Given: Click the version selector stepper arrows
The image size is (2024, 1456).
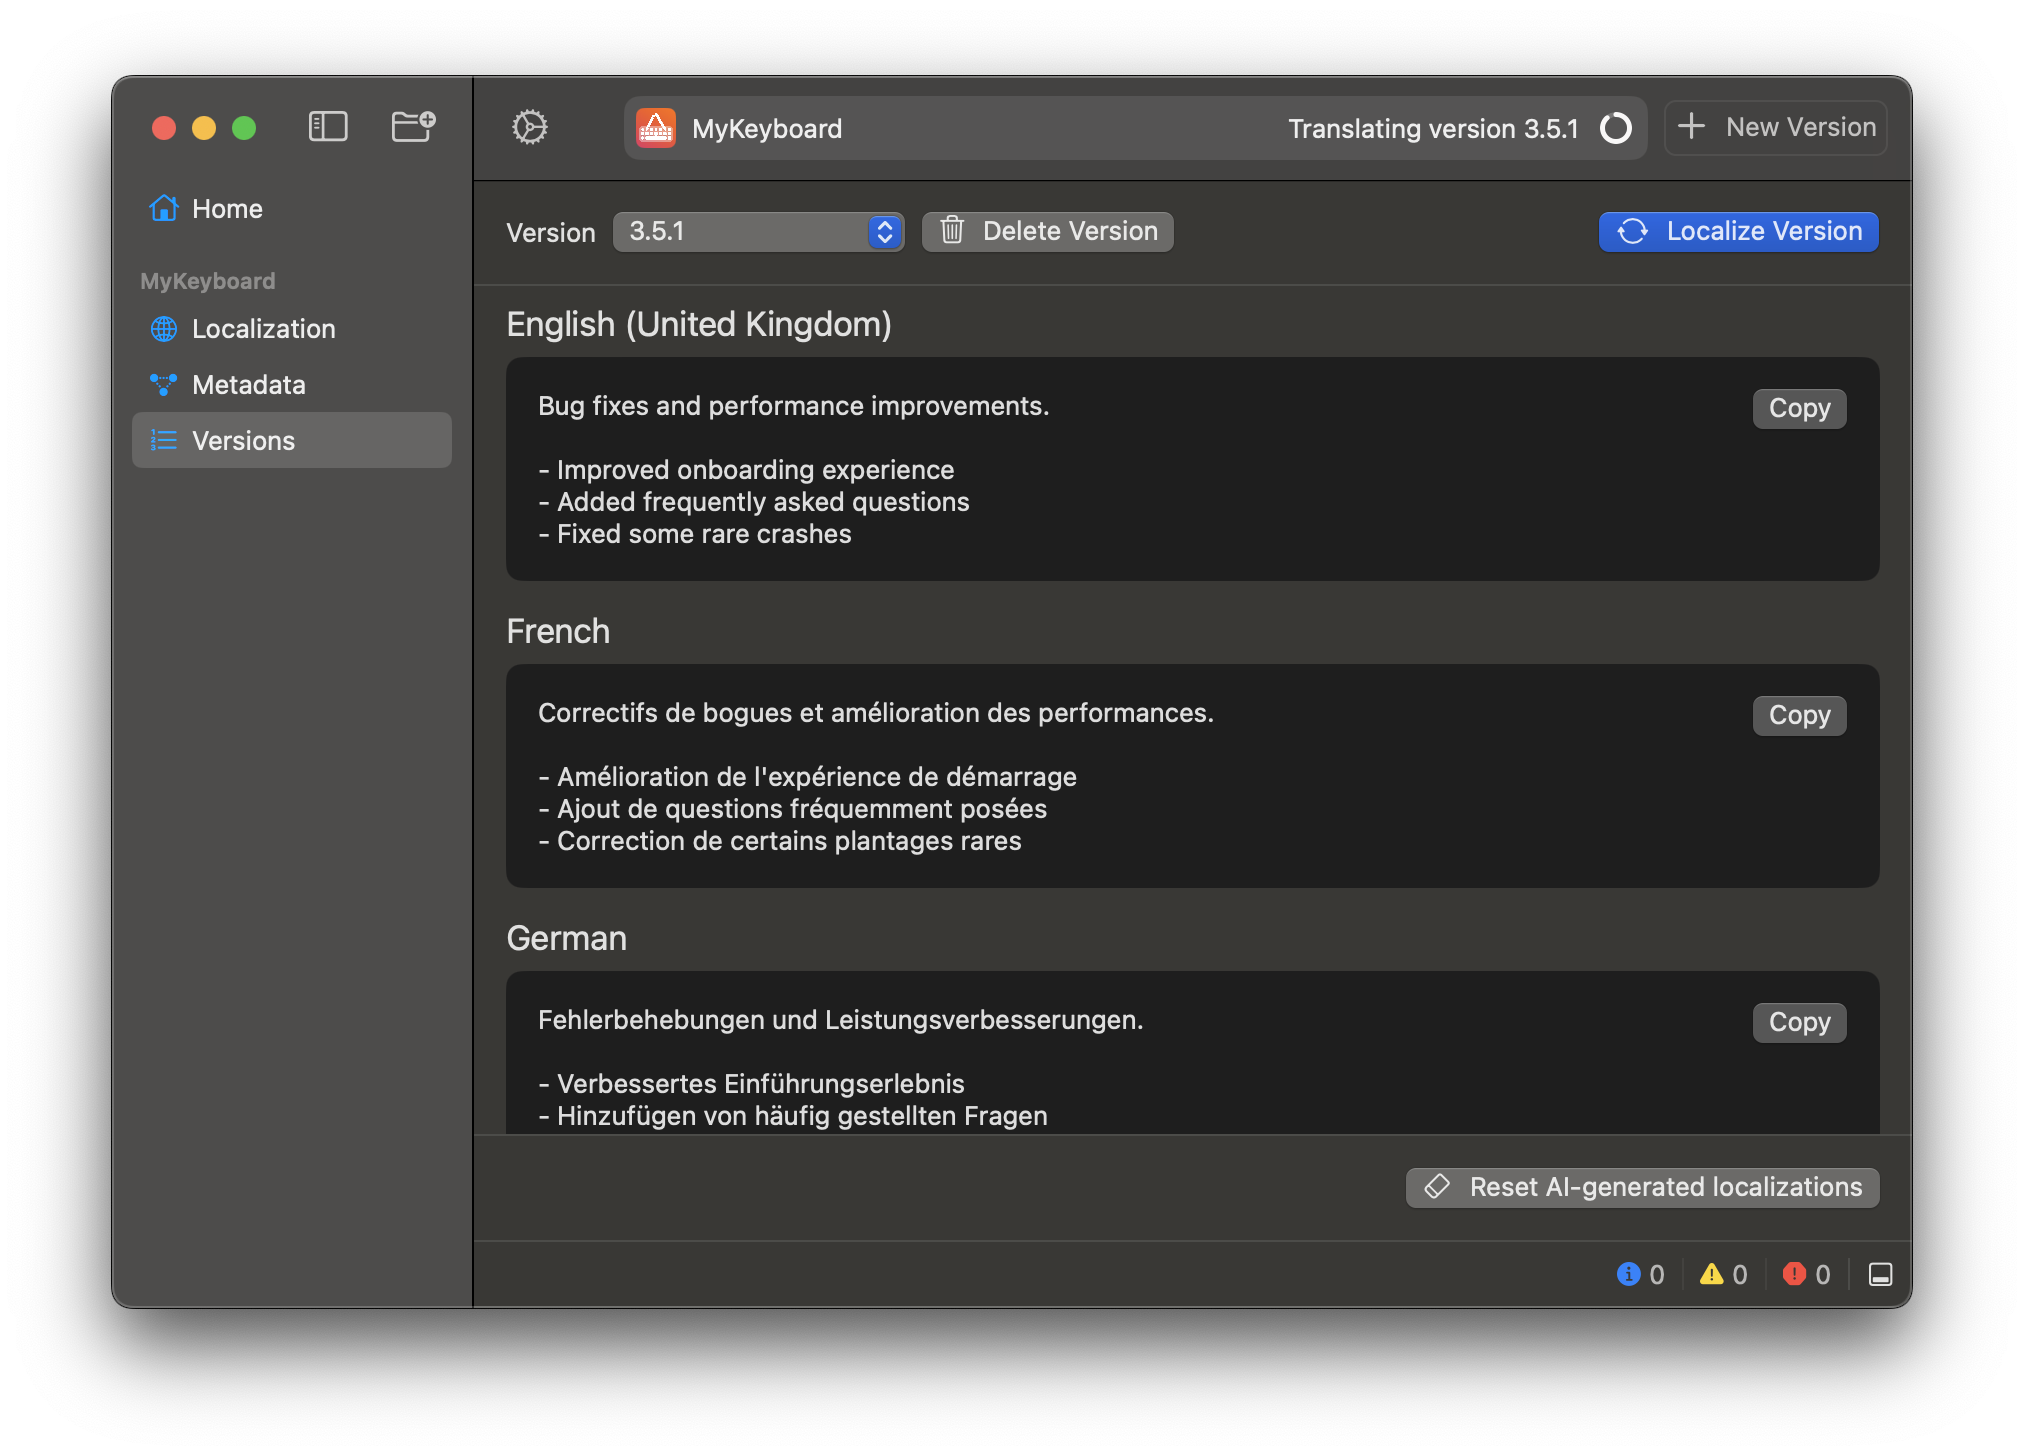Looking at the screenshot, I should point(885,232).
